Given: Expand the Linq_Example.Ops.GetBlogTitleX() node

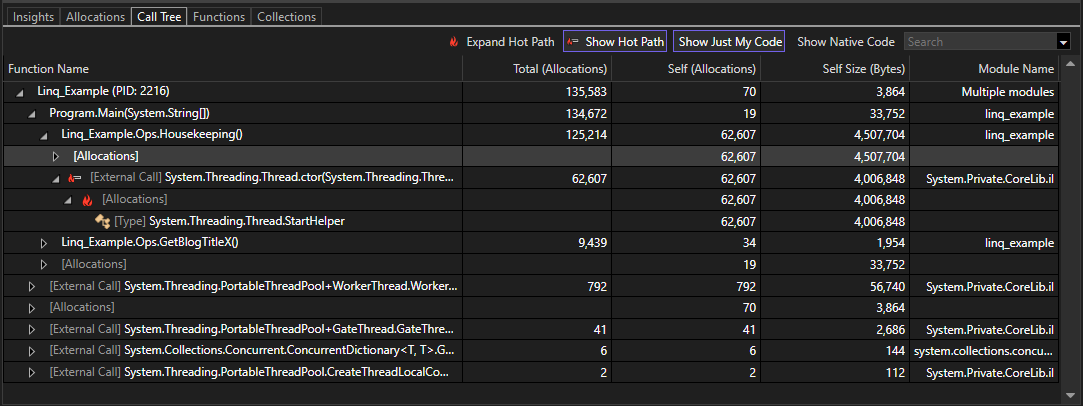Looking at the screenshot, I should click(x=44, y=243).
